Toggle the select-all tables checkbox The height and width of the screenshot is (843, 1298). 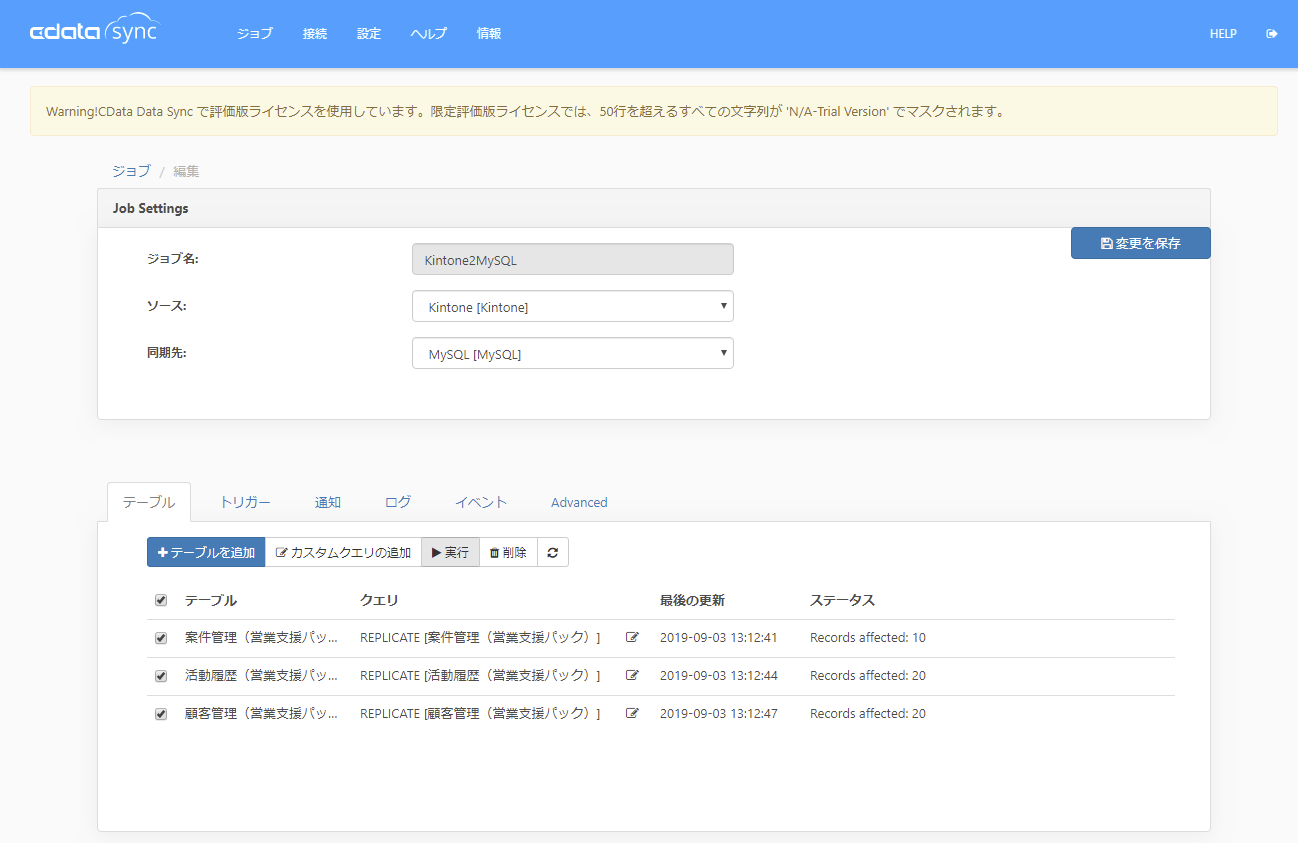pyautogui.click(x=161, y=600)
